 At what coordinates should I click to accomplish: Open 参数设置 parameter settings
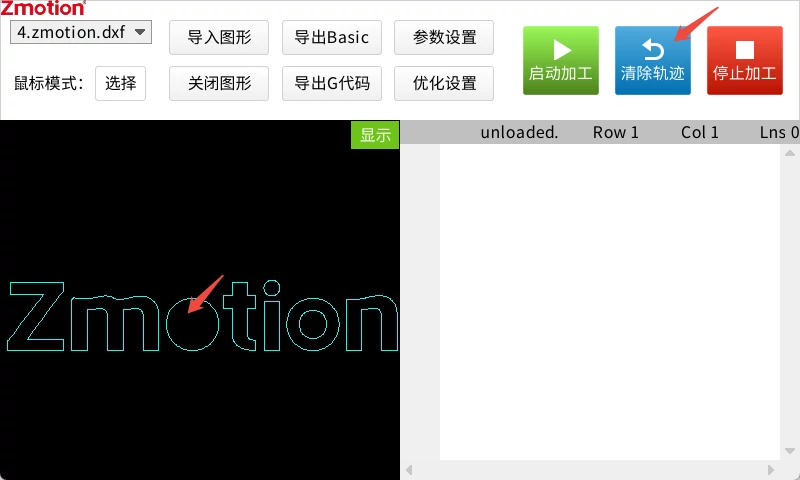coord(444,37)
